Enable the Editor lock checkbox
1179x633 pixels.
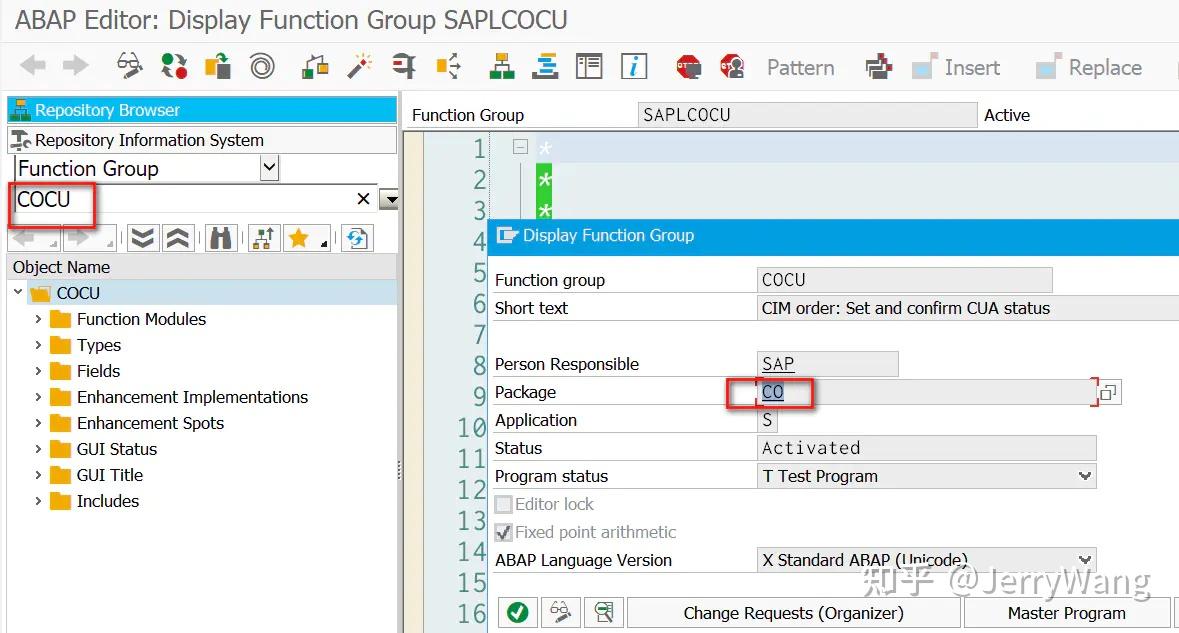click(503, 504)
